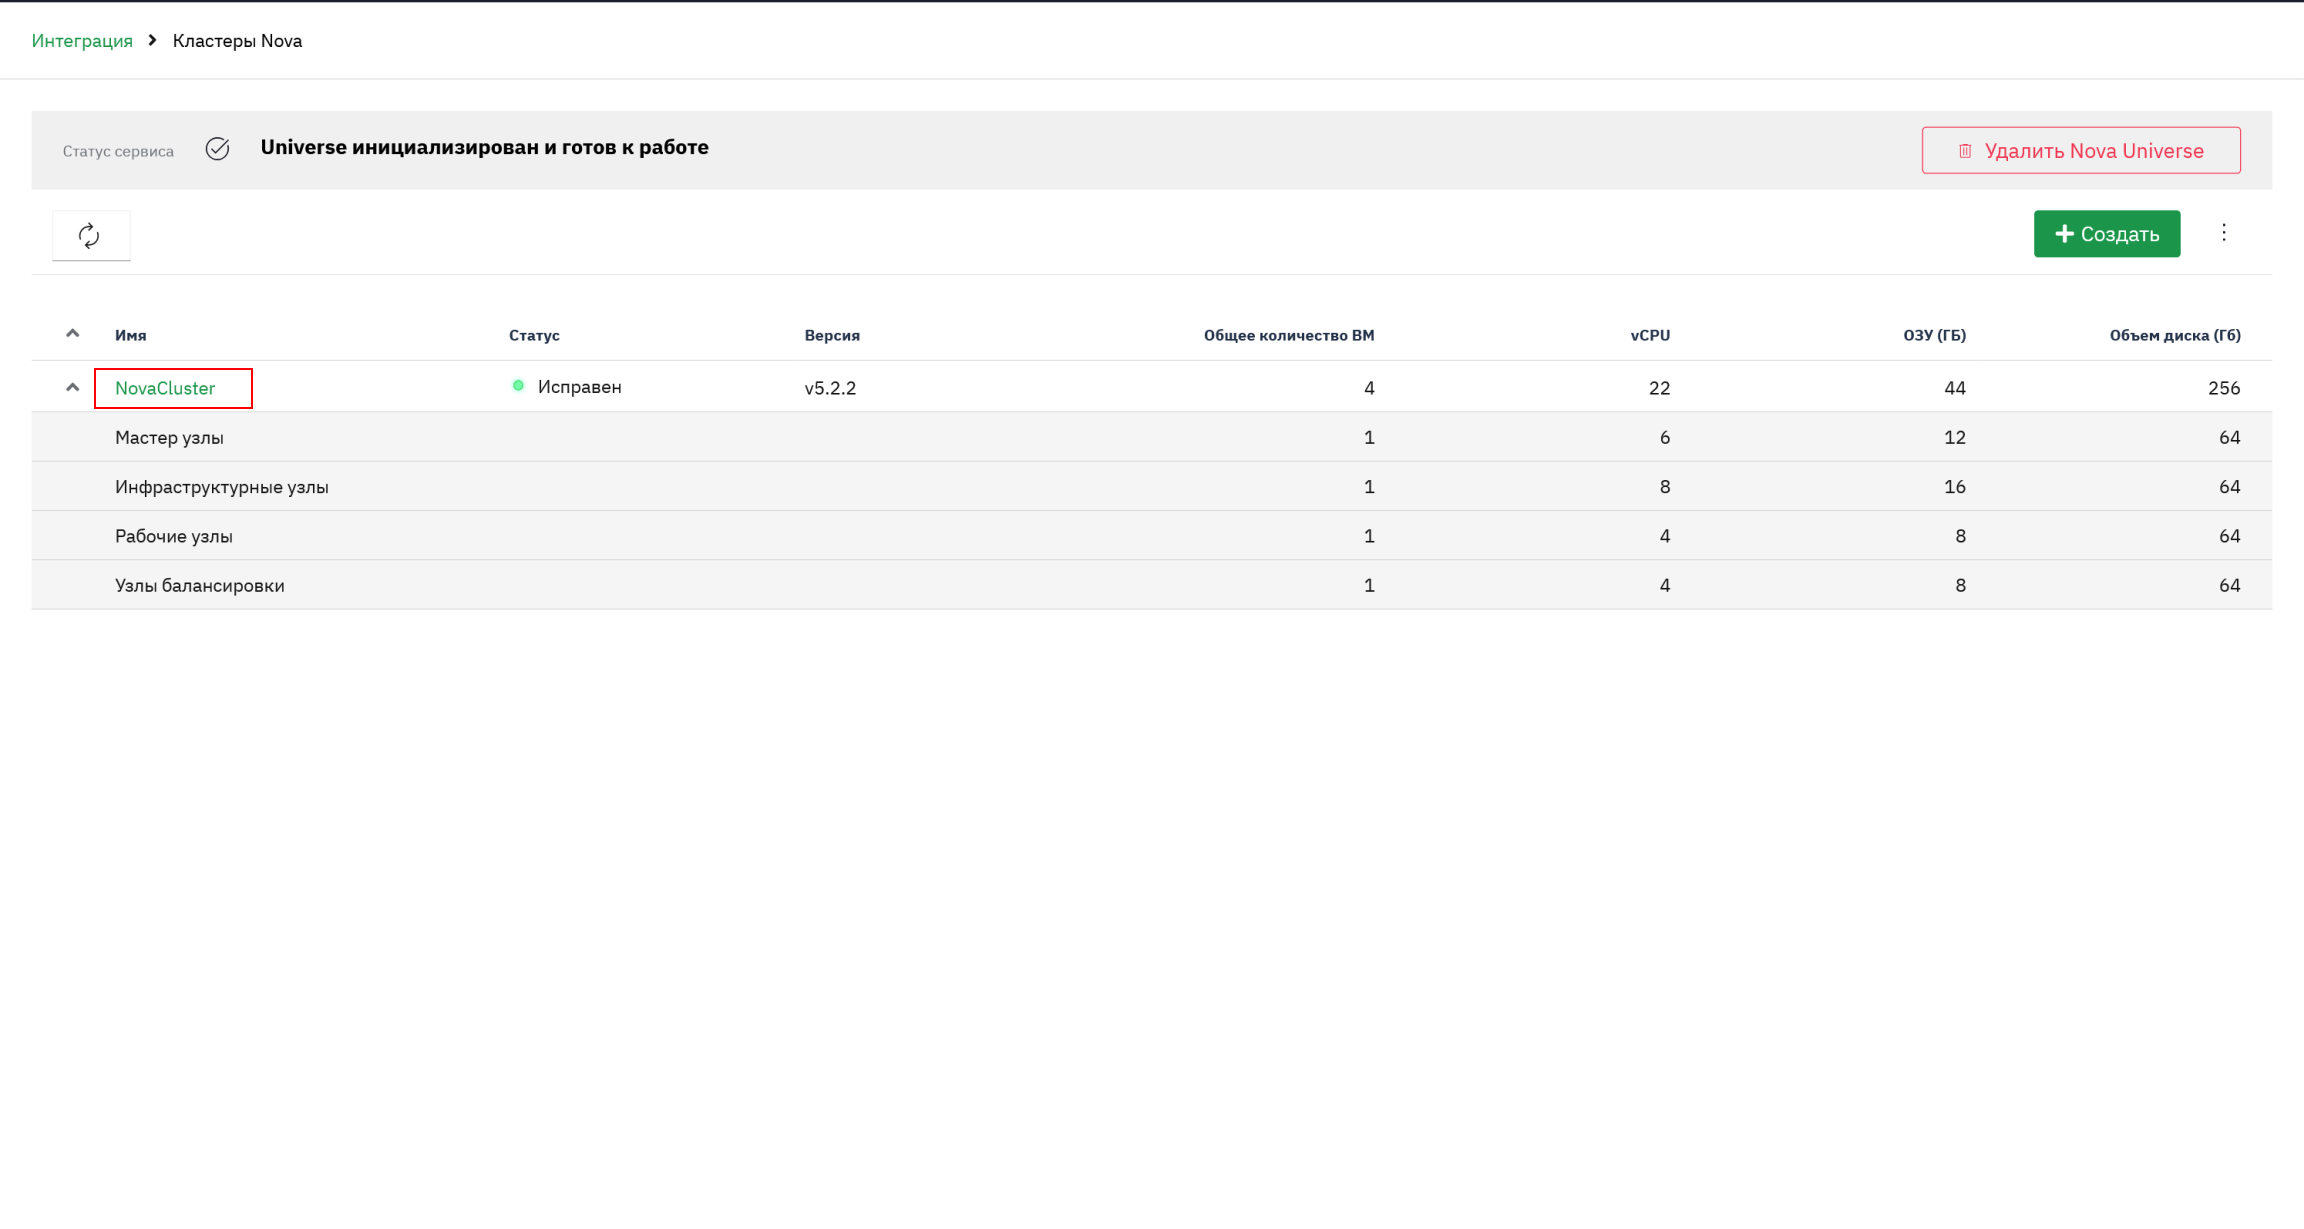
Task: Collapse the NovaCluster row
Action: (x=72, y=388)
